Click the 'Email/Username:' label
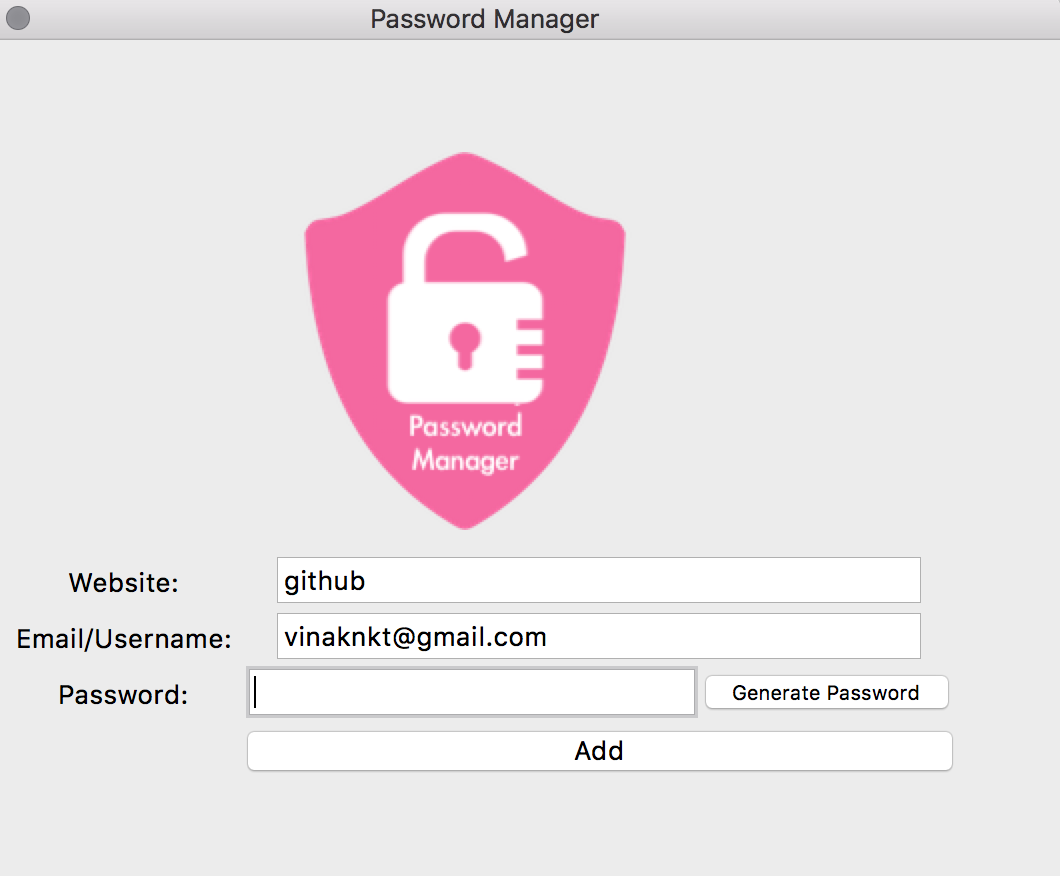This screenshot has height=876, width=1060. [124, 639]
